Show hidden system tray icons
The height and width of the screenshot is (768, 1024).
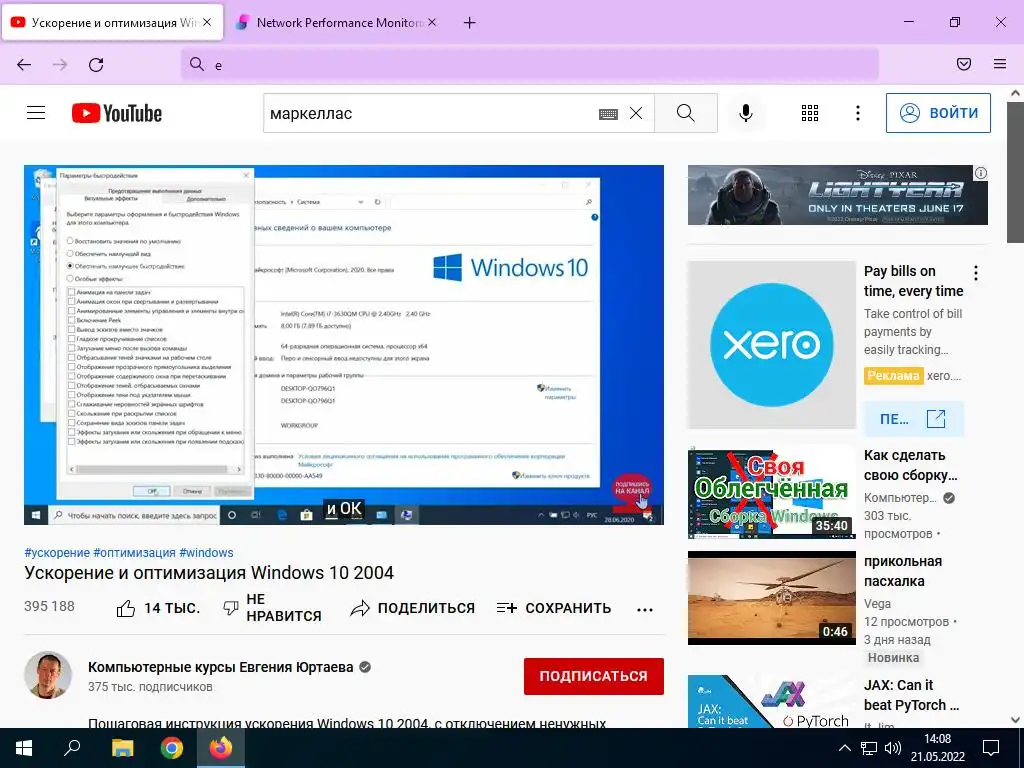pyautogui.click(x=844, y=748)
